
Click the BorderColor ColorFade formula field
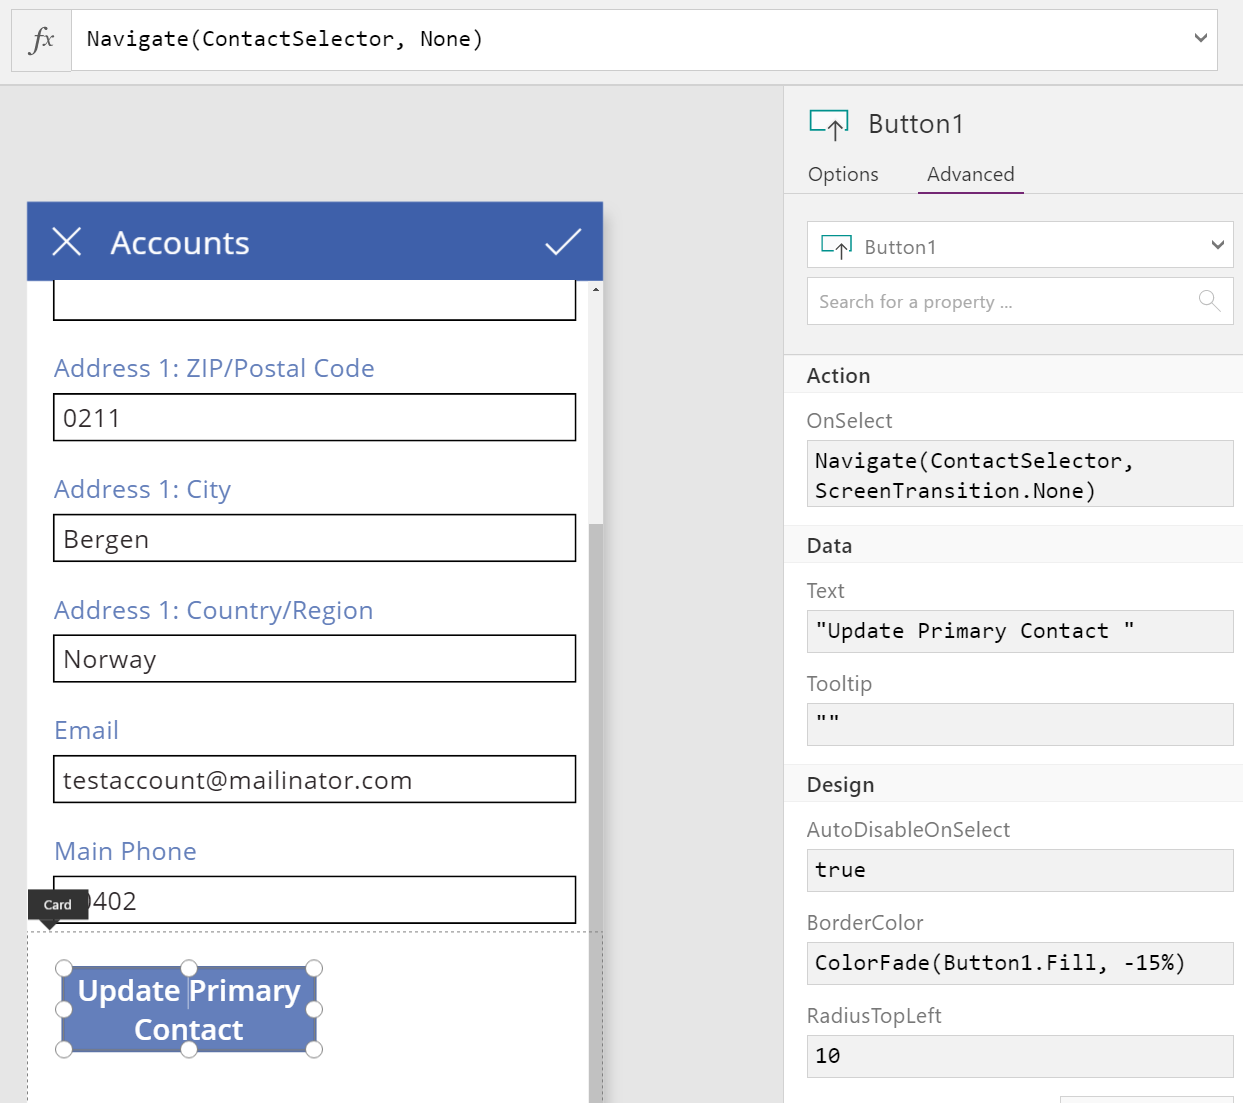(1020, 963)
